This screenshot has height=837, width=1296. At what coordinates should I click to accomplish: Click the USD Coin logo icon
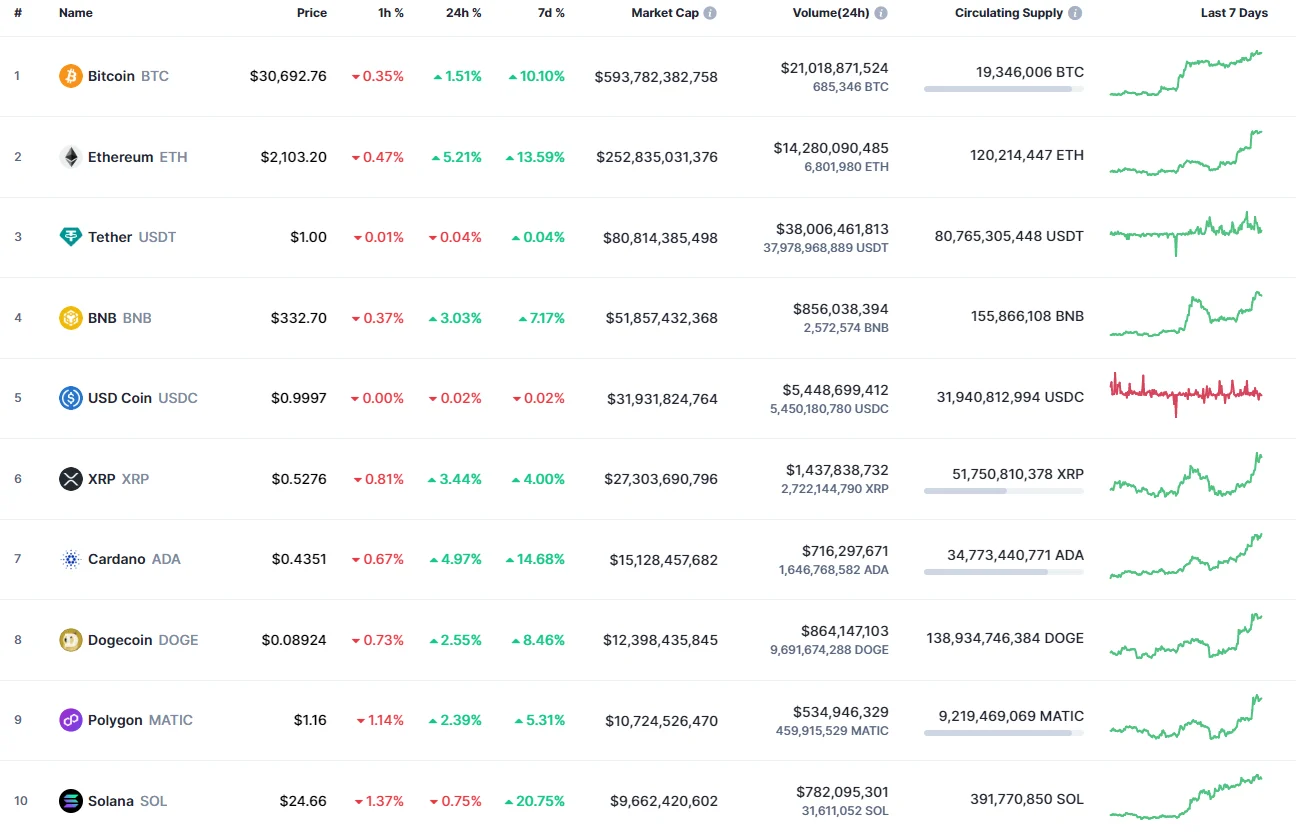(69, 397)
